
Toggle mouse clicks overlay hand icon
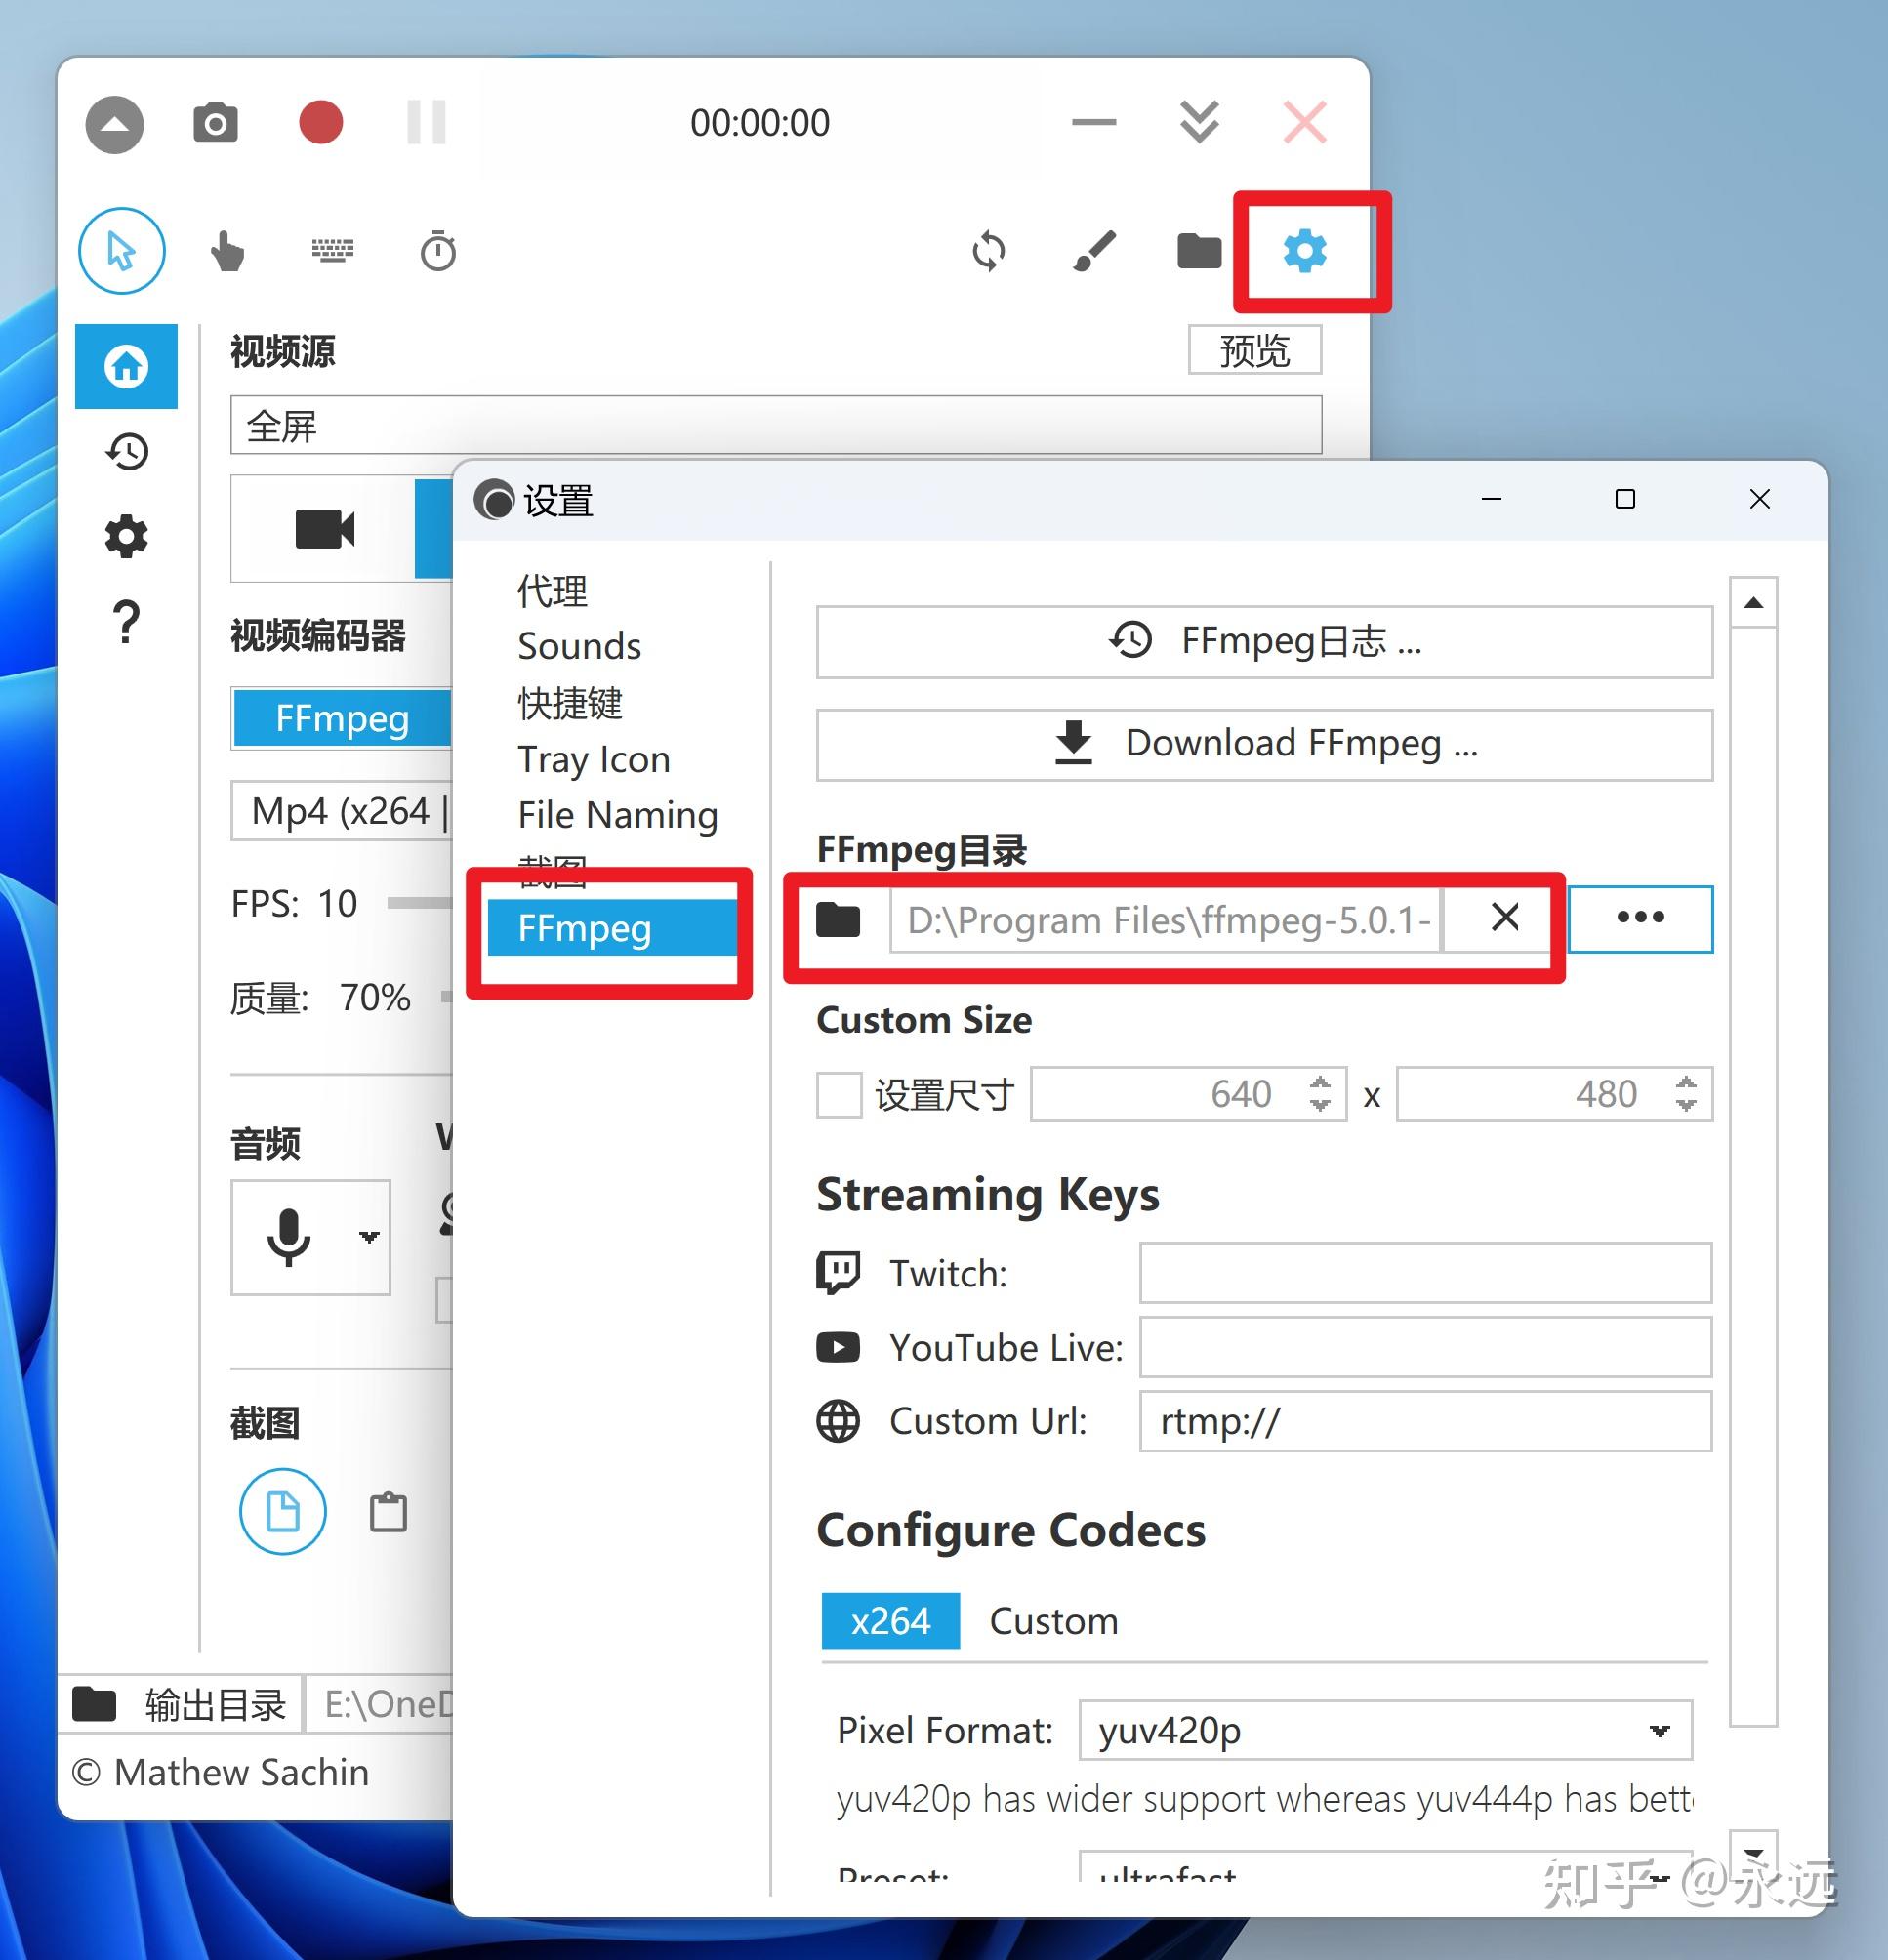coord(227,251)
